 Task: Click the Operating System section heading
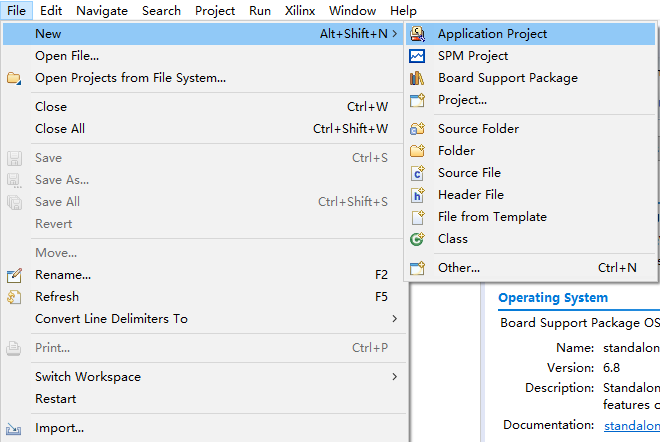[x=553, y=298]
